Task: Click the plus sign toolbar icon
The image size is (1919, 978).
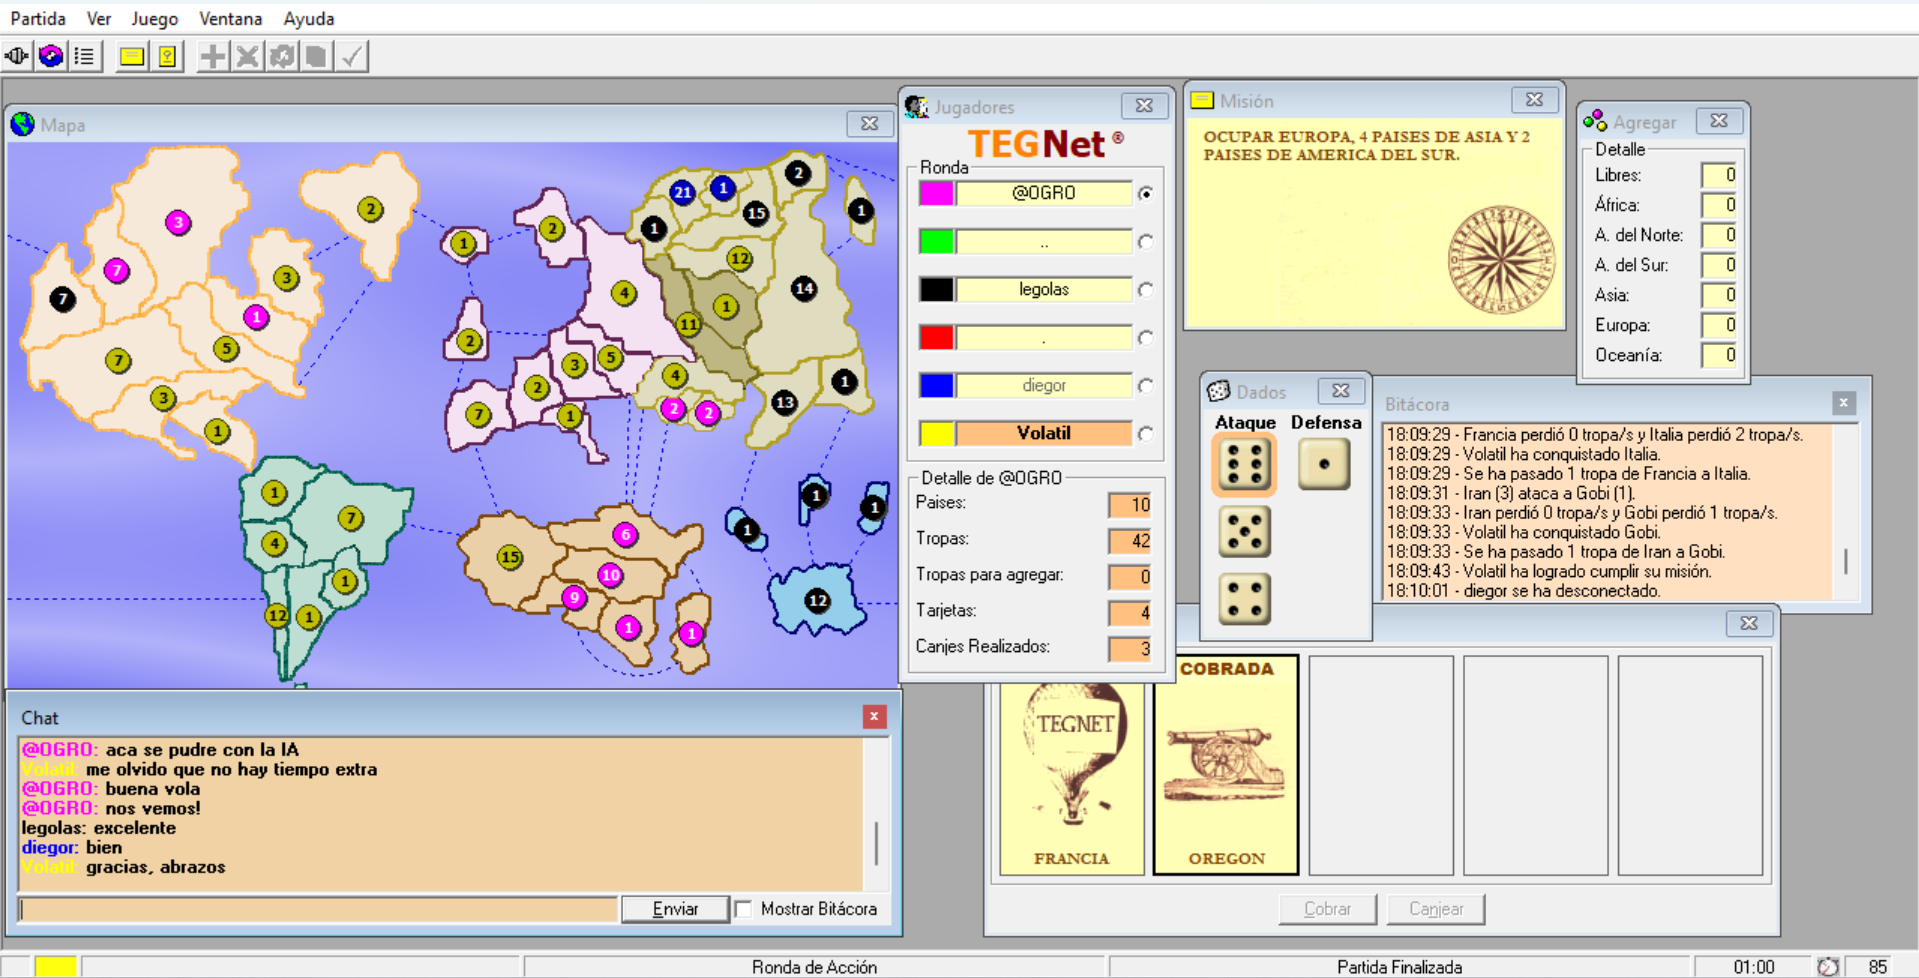Action: tap(212, 56)
